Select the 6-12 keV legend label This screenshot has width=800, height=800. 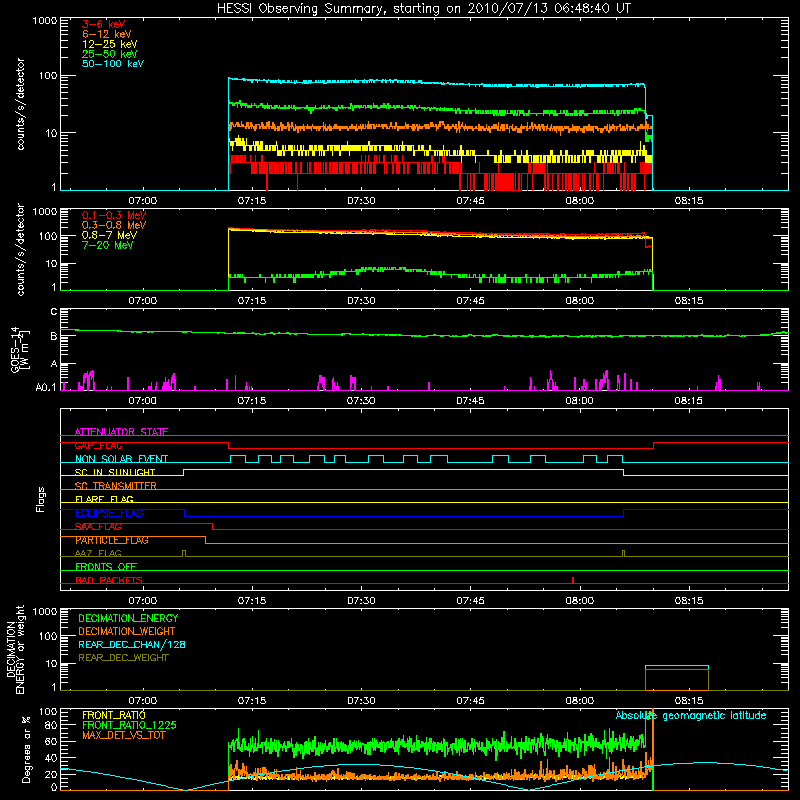coord(107,34)
